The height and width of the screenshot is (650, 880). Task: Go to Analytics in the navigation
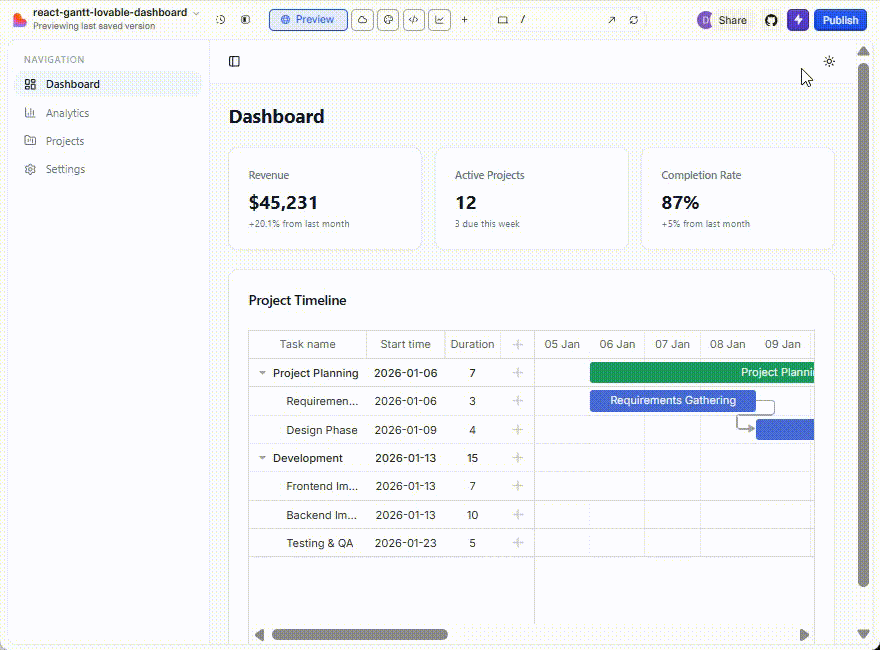(67, 113)
